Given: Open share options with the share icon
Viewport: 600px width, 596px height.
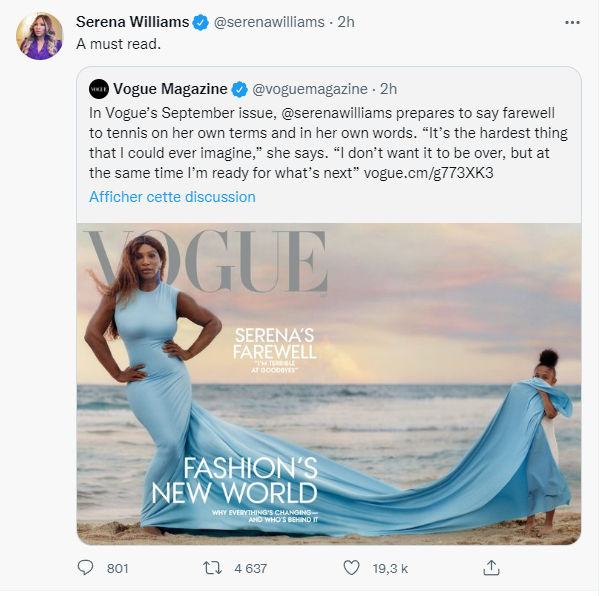Looking at the screenshot, I should coord(491,568).
